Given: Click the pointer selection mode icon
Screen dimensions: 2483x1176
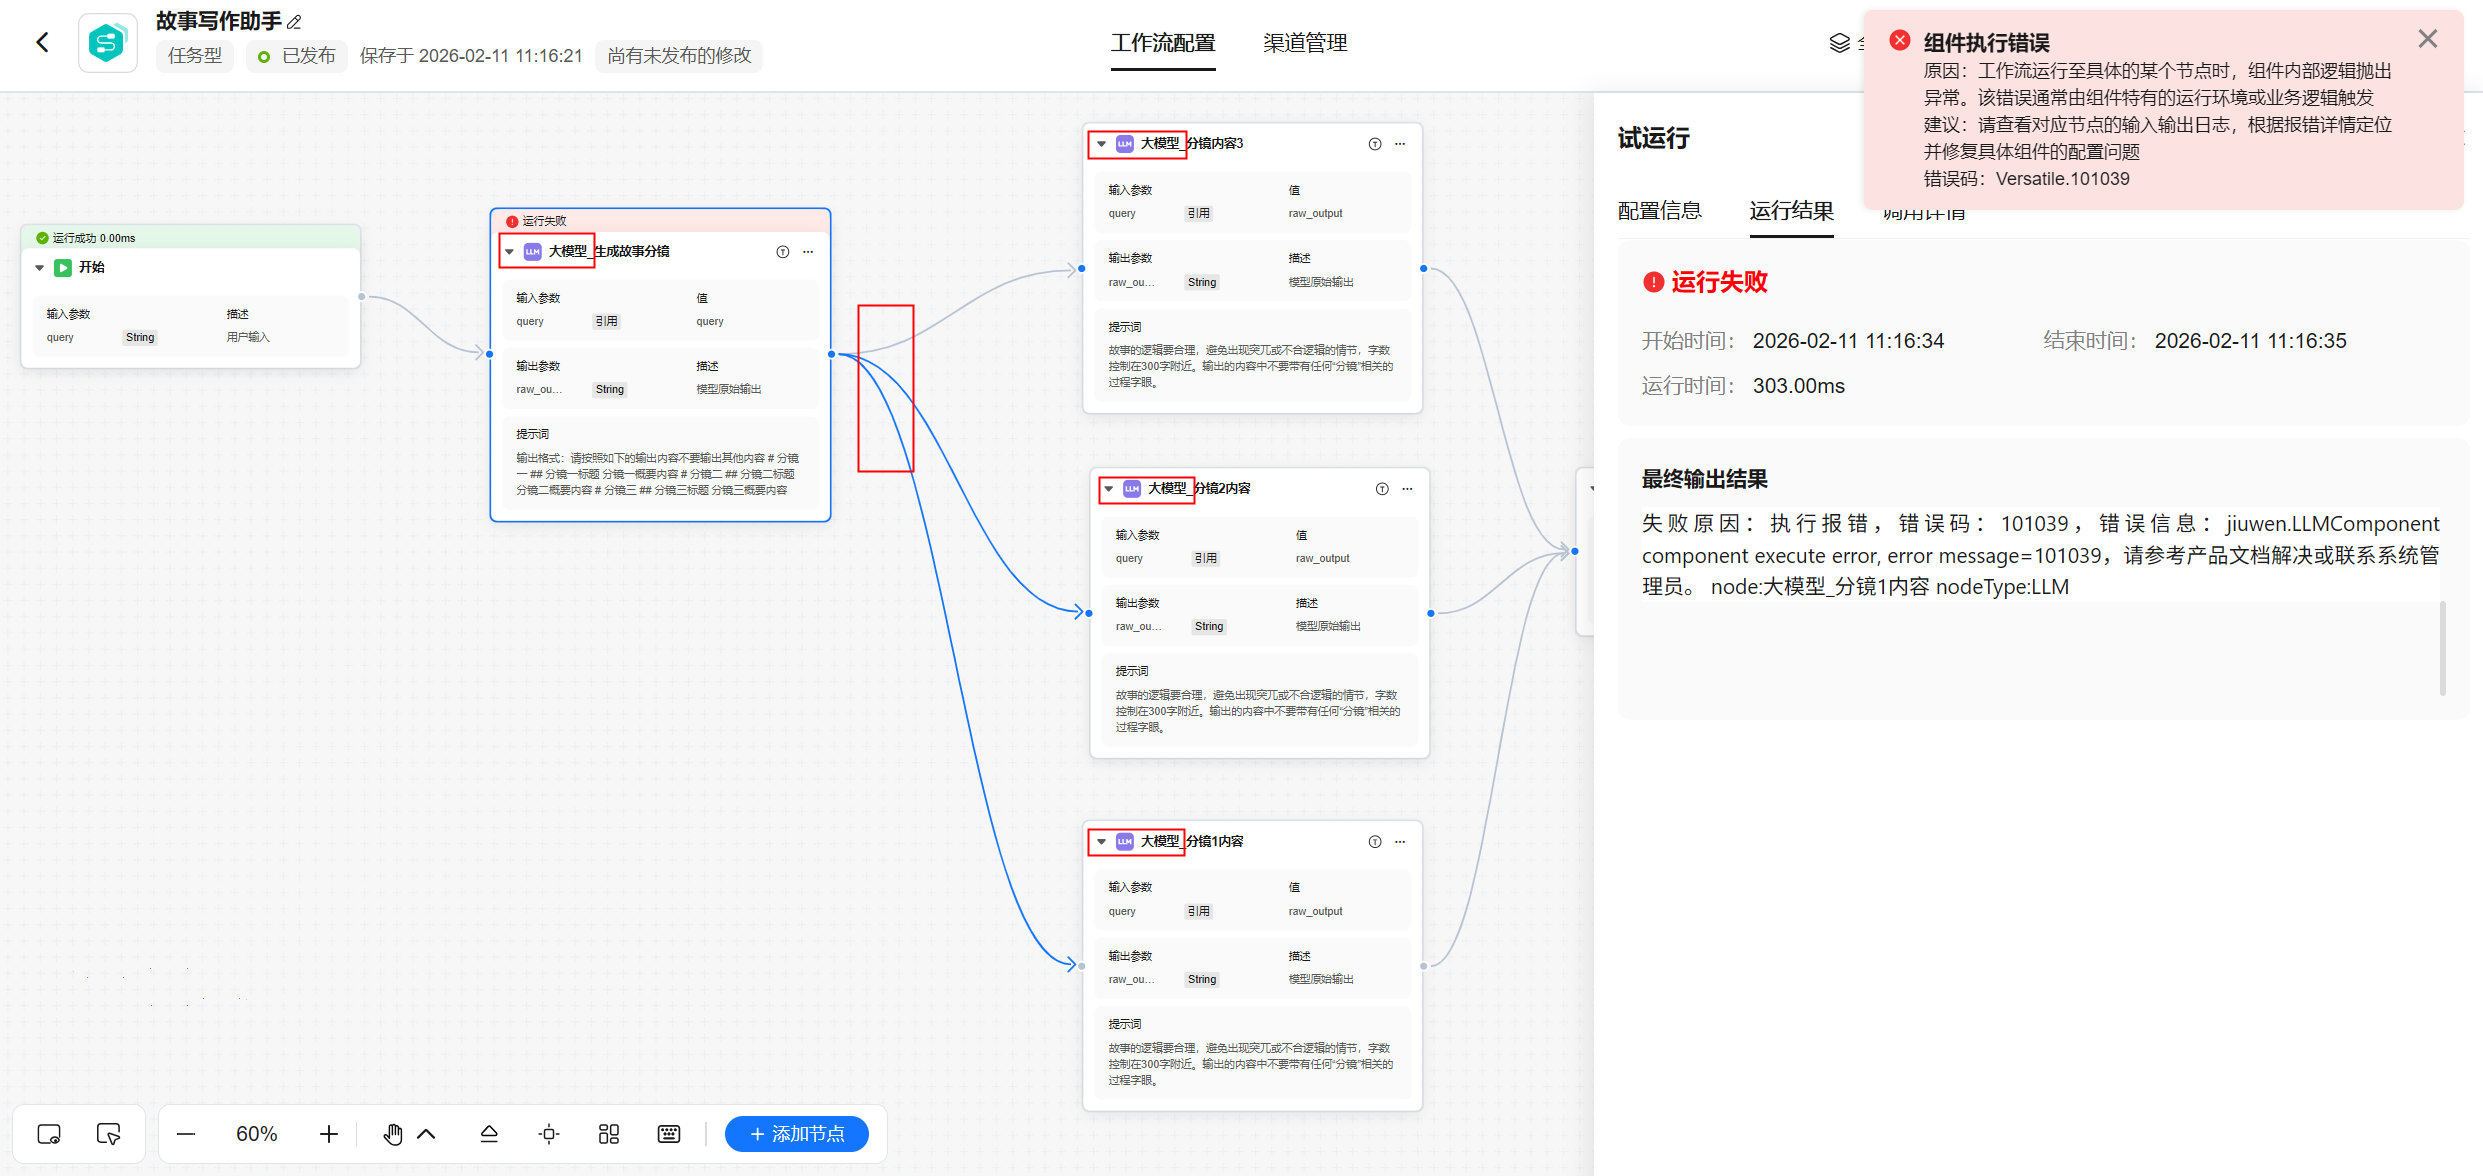Looking at the screenshot, I should [108, 1134].
